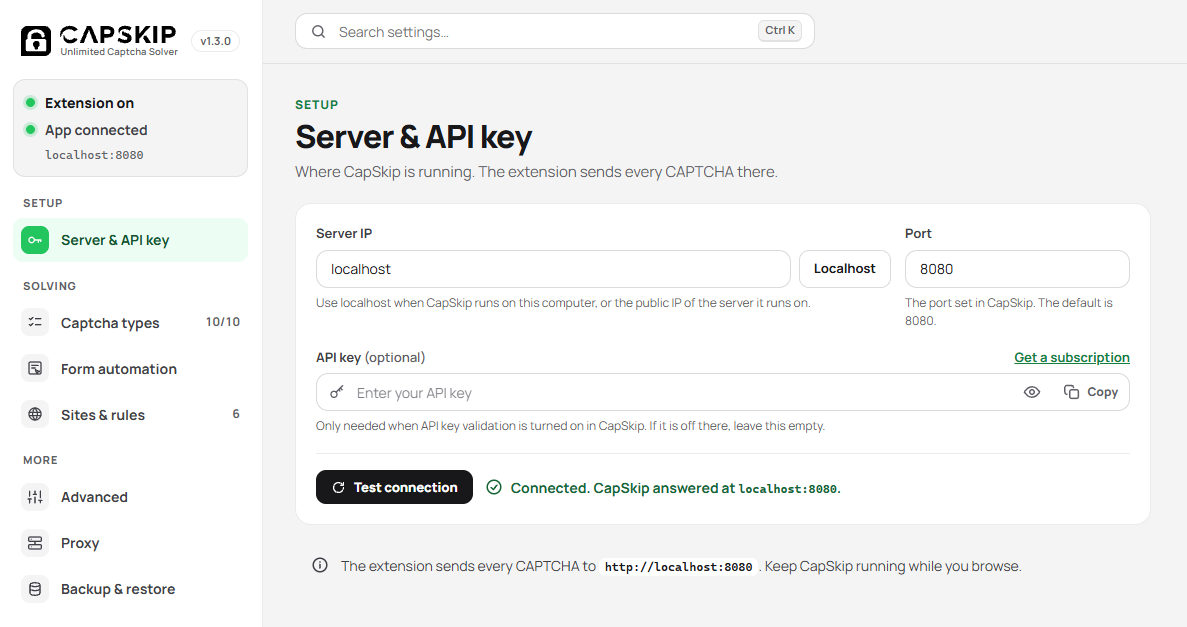Click the v1.3.0 version badge

[216, 41]
